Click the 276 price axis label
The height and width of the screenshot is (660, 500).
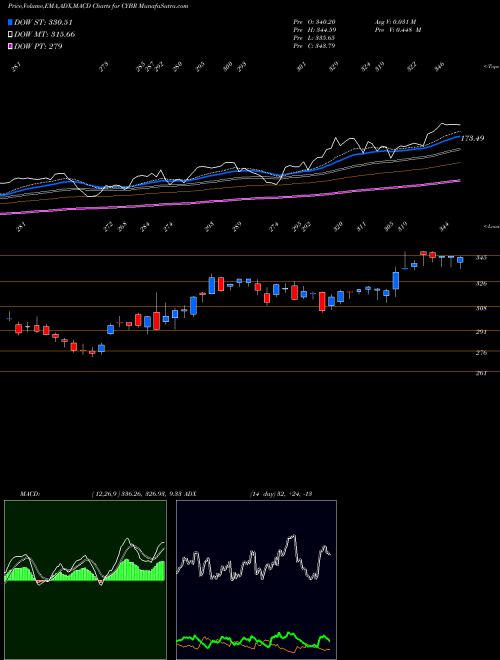point(481,352)
